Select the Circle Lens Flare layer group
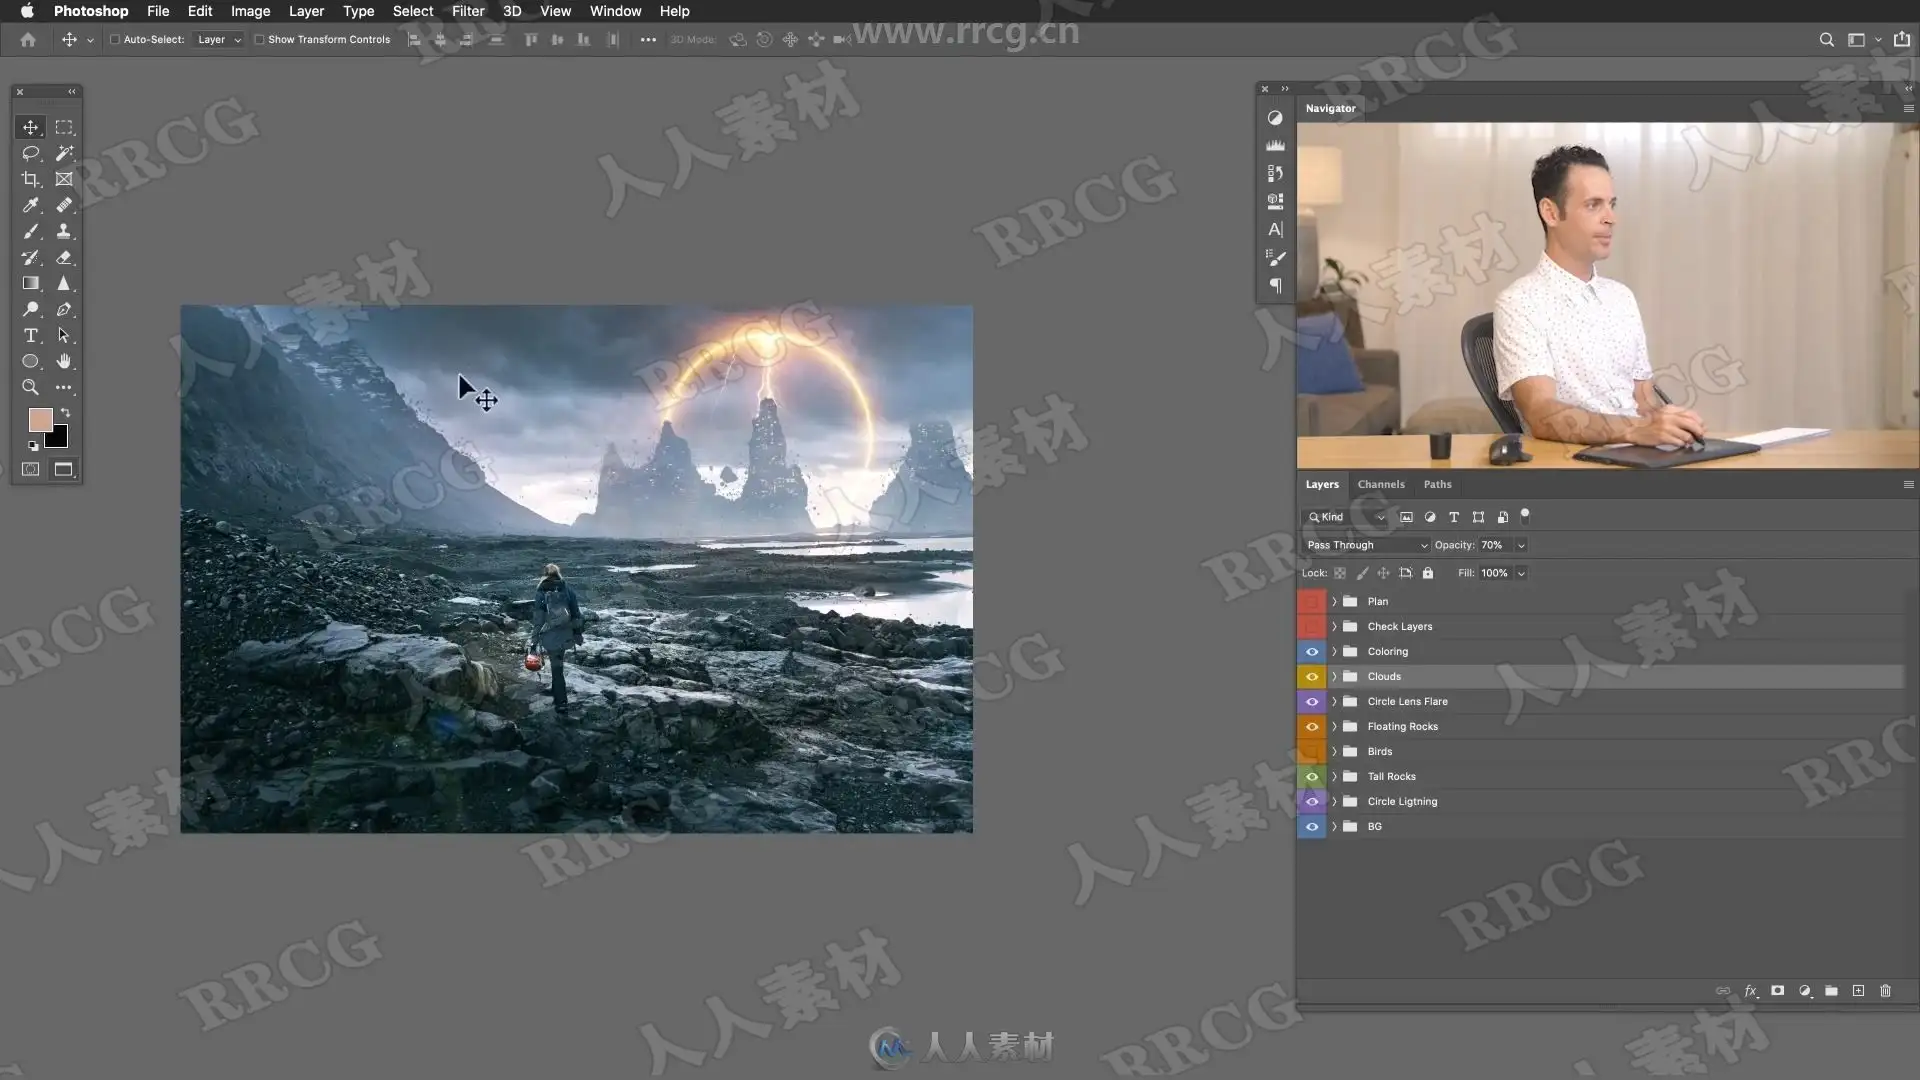1920x1080 pixels. click(1407, 702)
